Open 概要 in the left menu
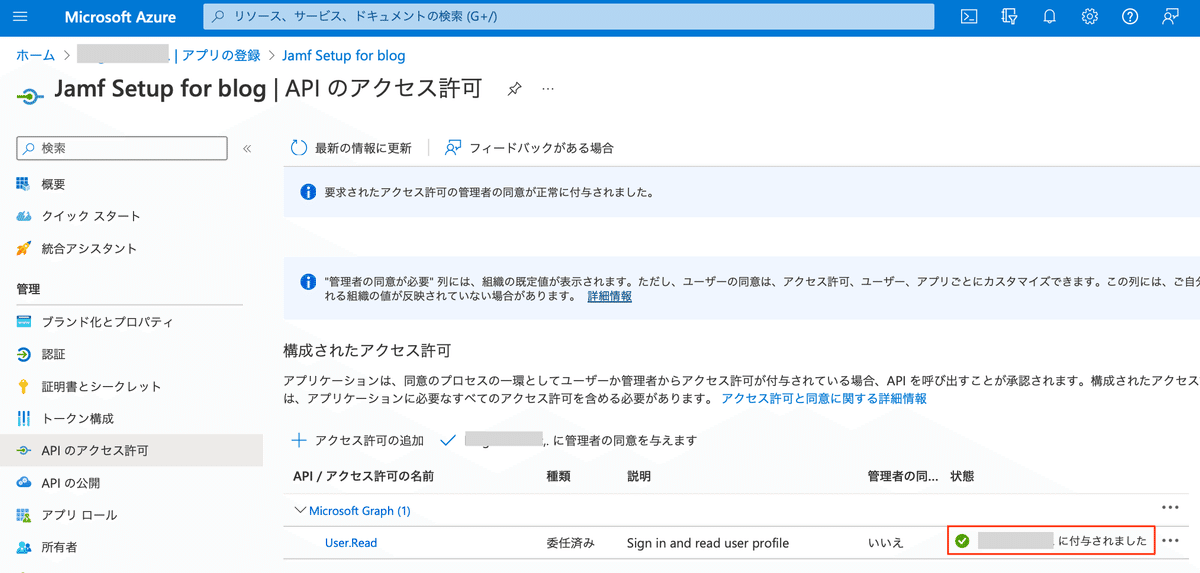 [x=54, y=184]
